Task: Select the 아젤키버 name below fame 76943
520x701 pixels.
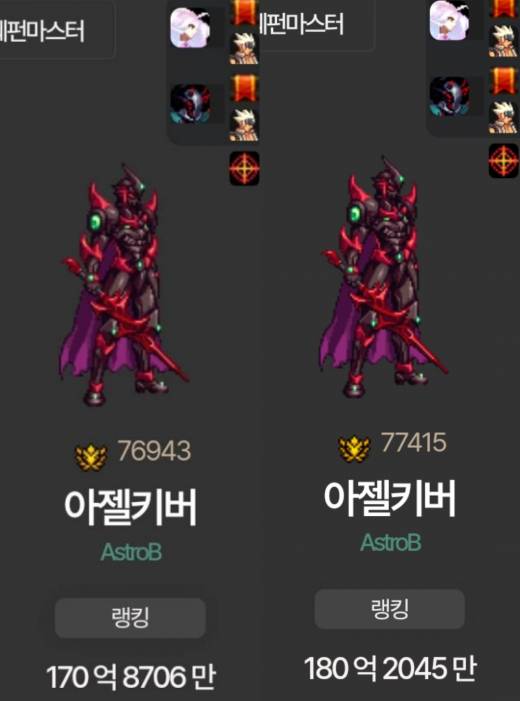Action: point(131,508)
